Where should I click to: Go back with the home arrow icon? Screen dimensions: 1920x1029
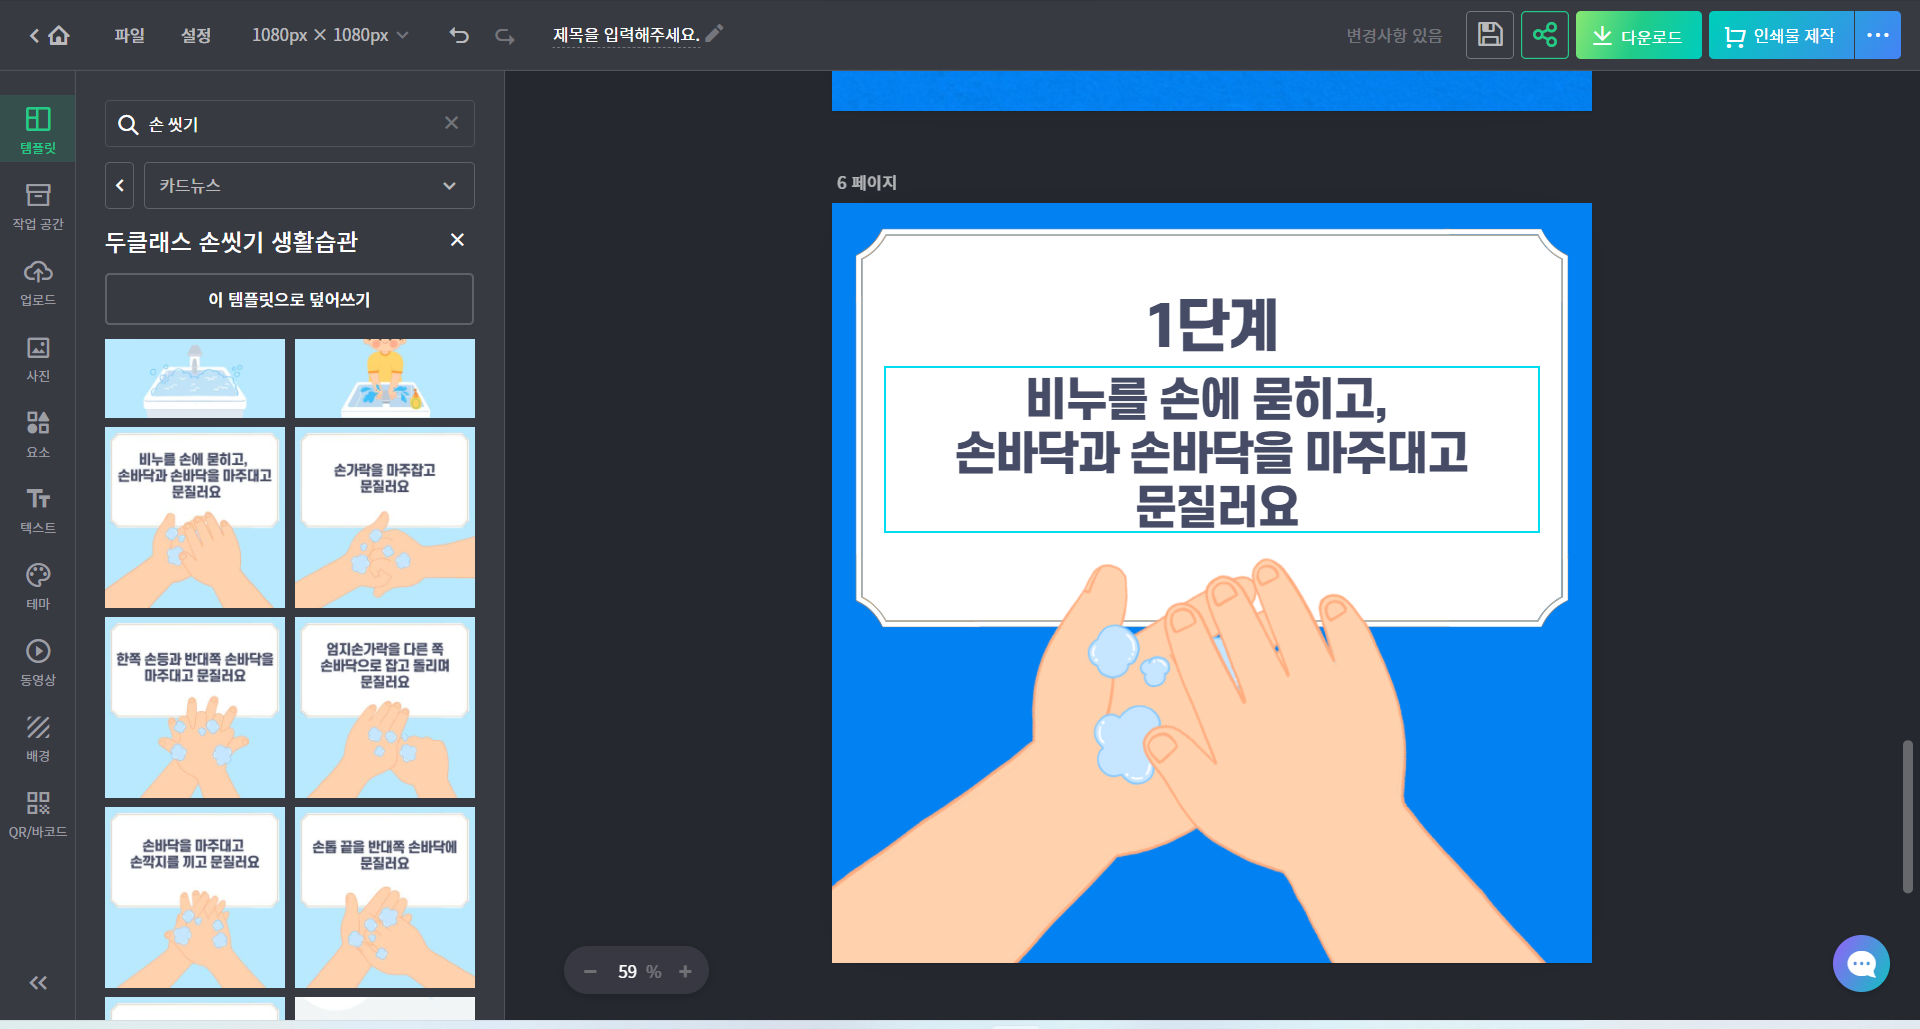pyautogui.click(x=49, y=36)
